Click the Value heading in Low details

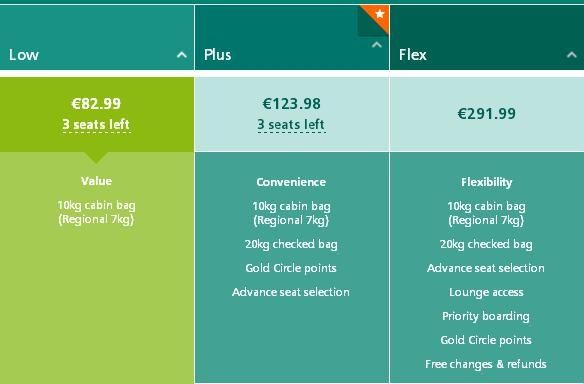click(96, 181)
